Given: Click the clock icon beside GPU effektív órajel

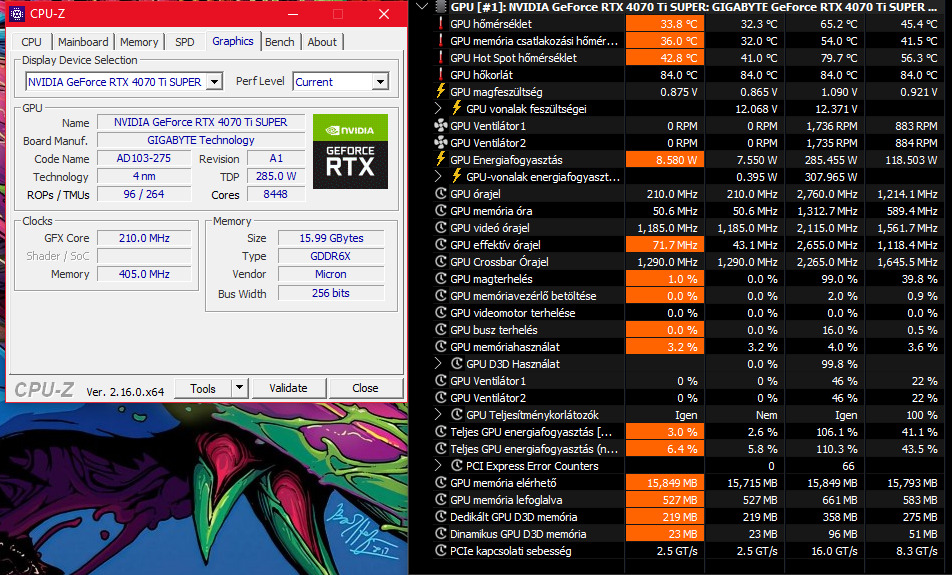Looking at the screenshot, I should [441, 245].
